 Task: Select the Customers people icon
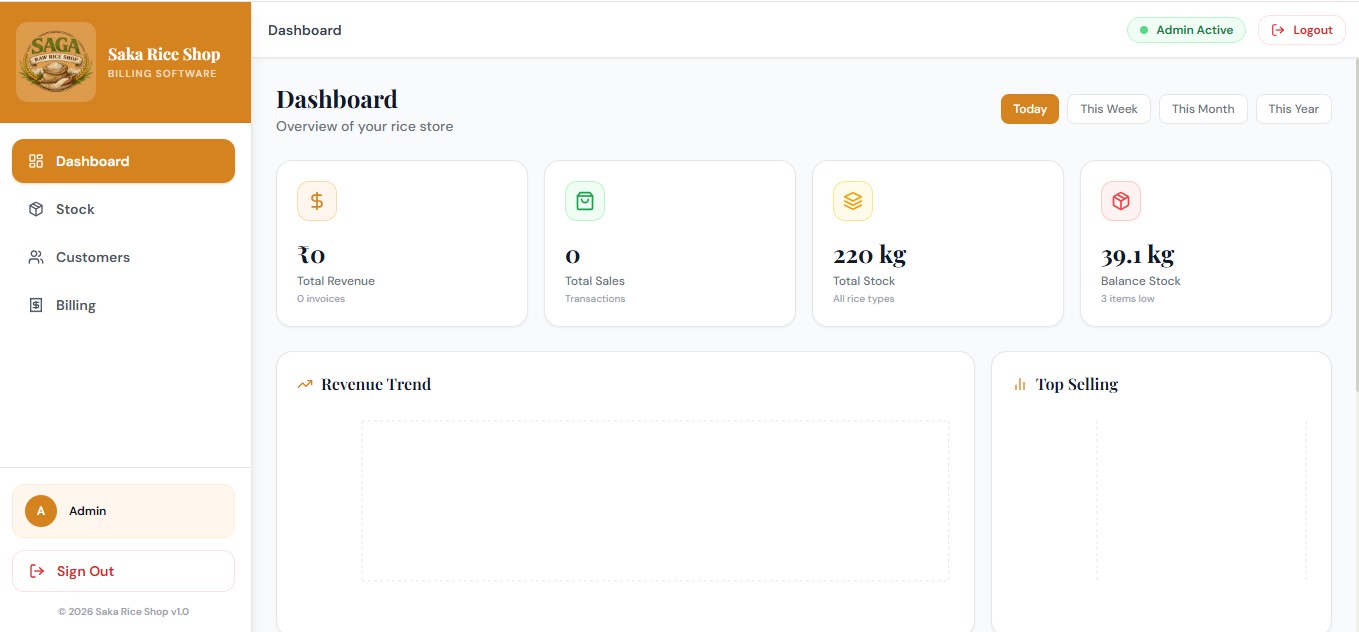[36, 257]
